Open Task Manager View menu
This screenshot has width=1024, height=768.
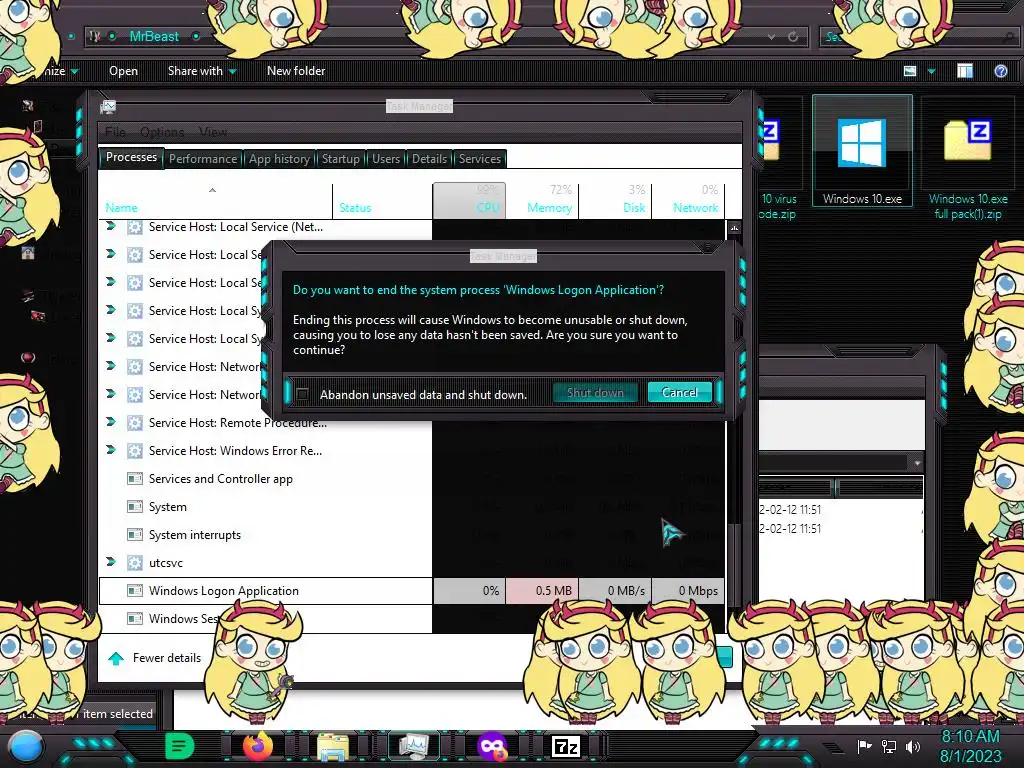point(213,132)
